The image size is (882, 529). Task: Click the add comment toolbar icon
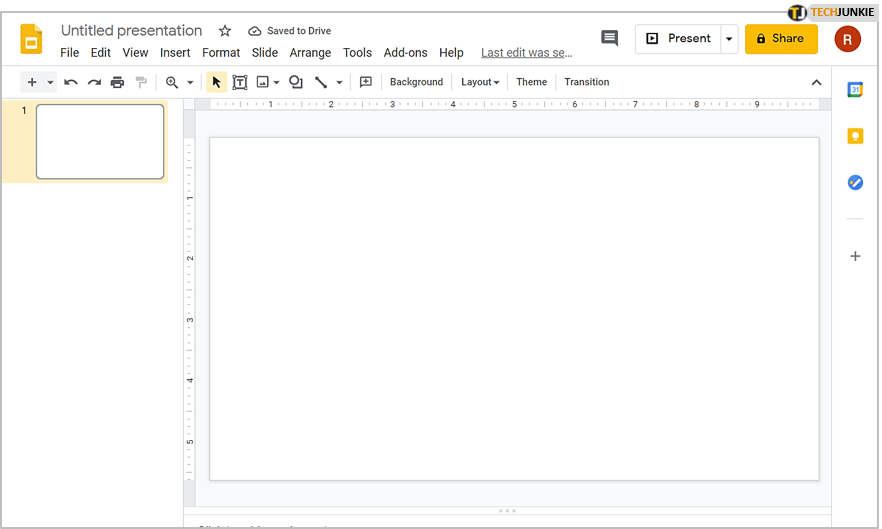(x=366, y=82)
